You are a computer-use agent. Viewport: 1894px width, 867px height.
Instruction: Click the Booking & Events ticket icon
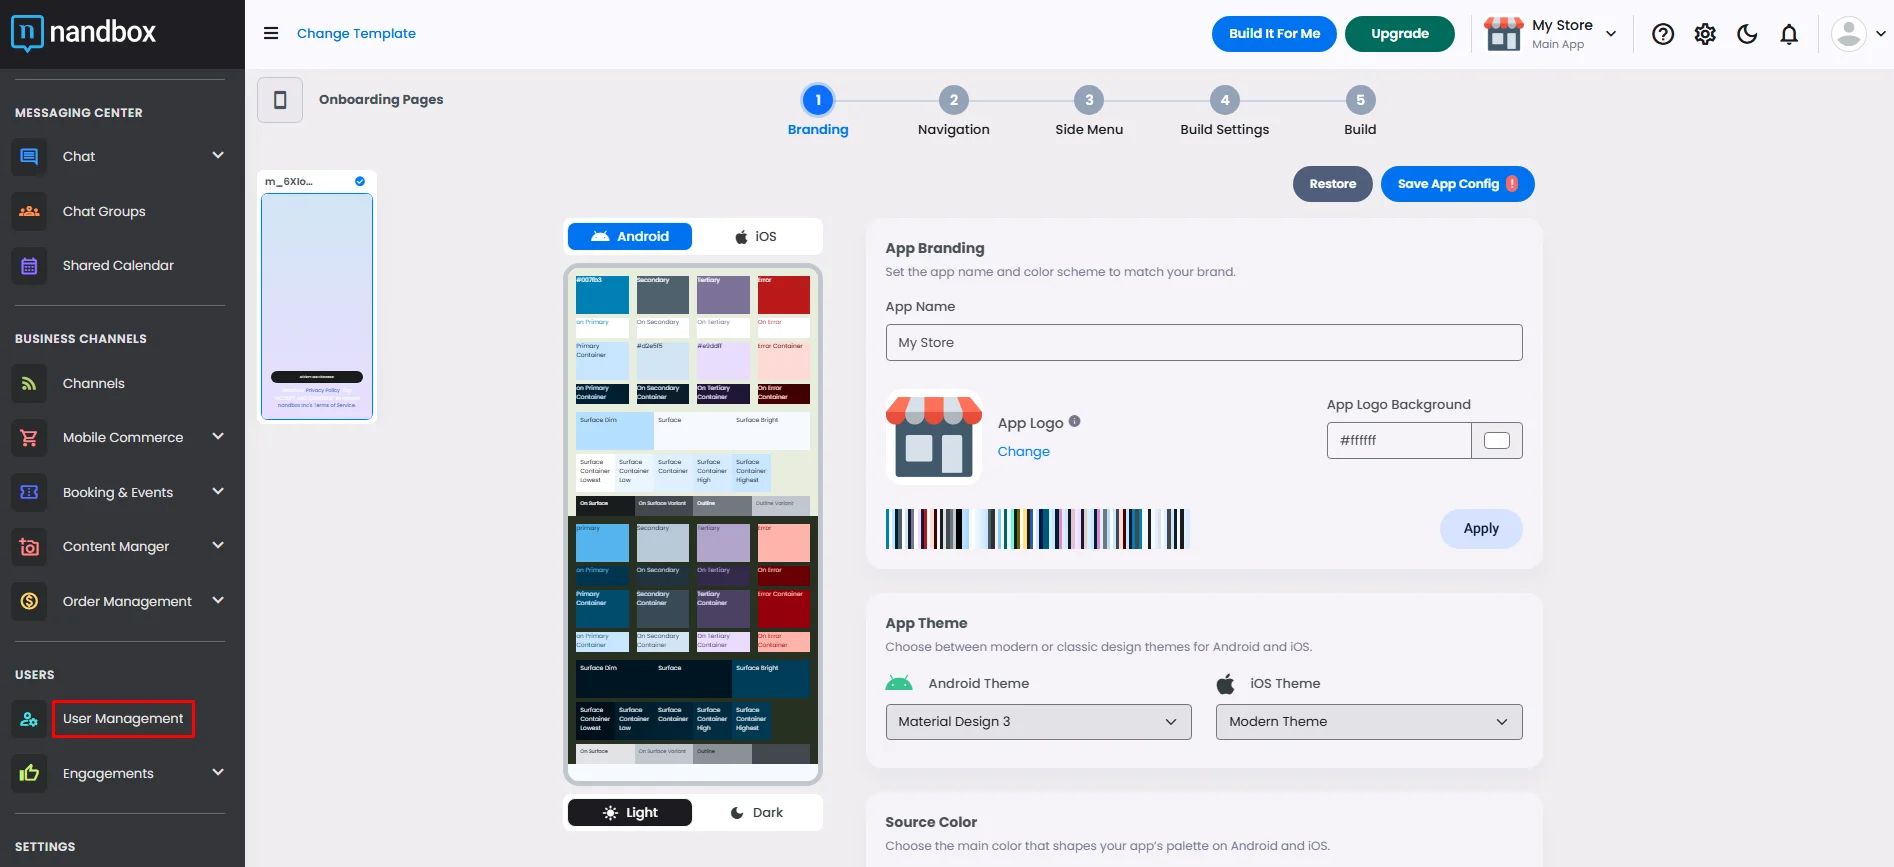coord(29,493)
